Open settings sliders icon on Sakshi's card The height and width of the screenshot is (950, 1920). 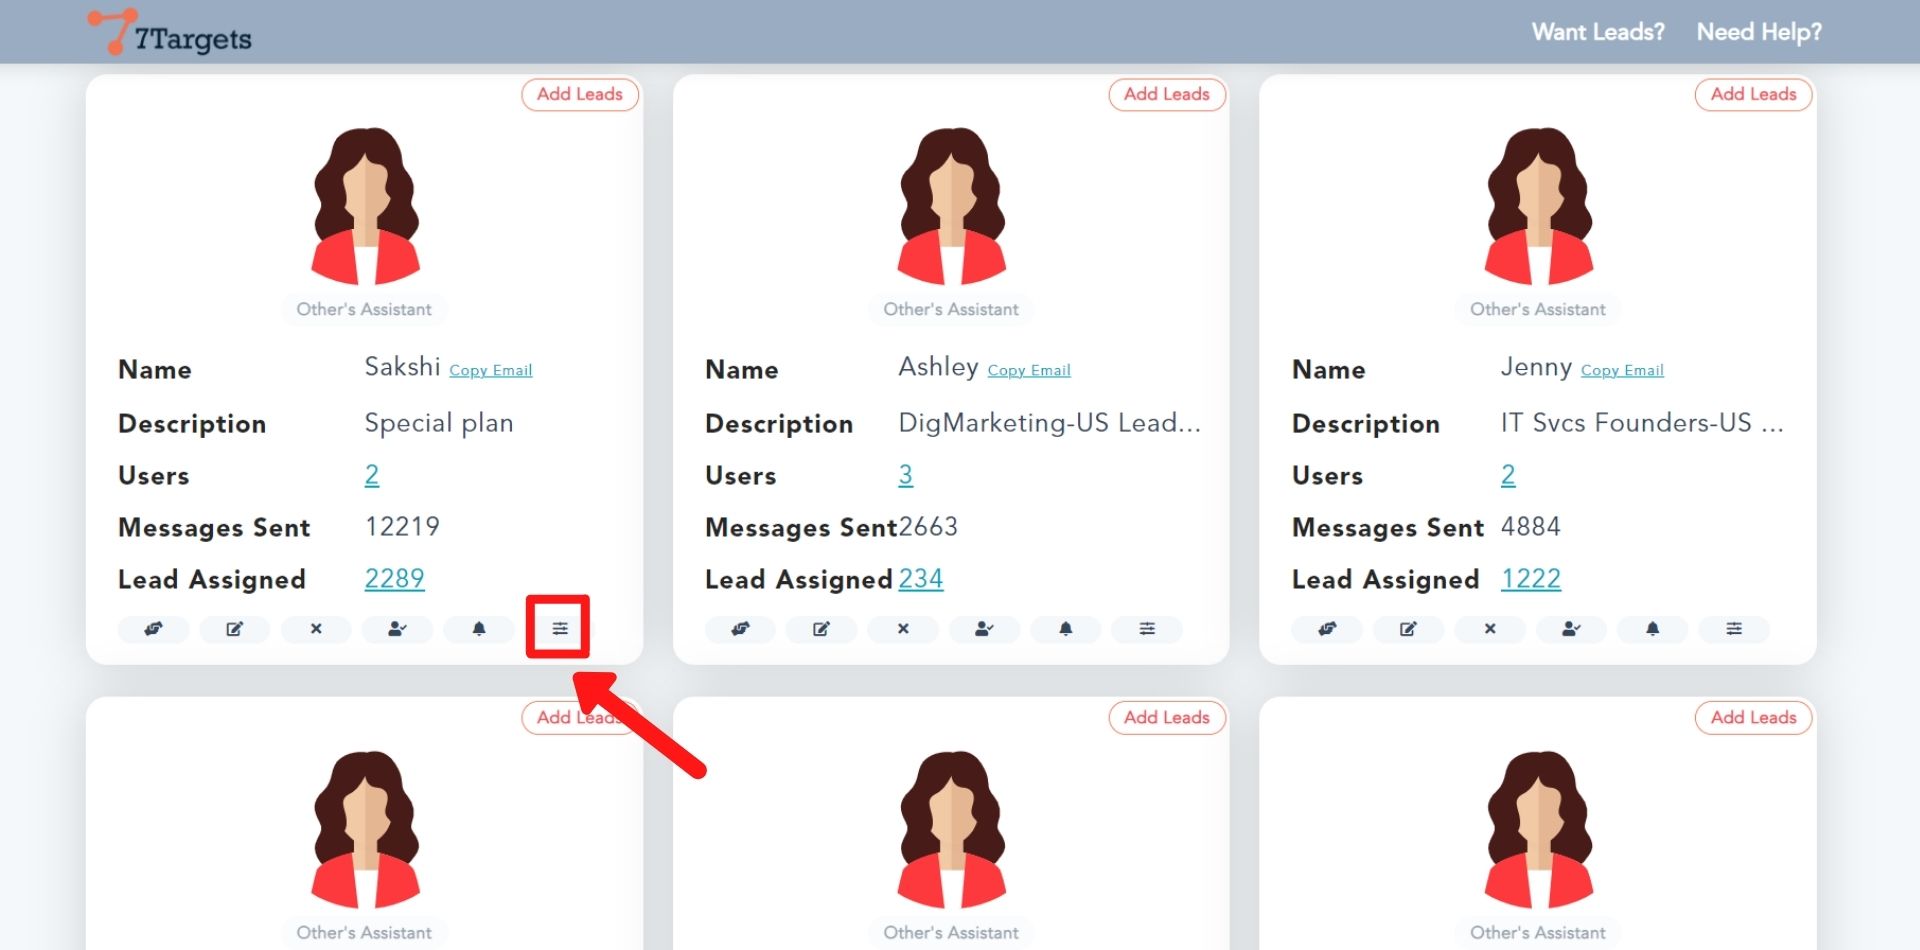coord(559,629)
